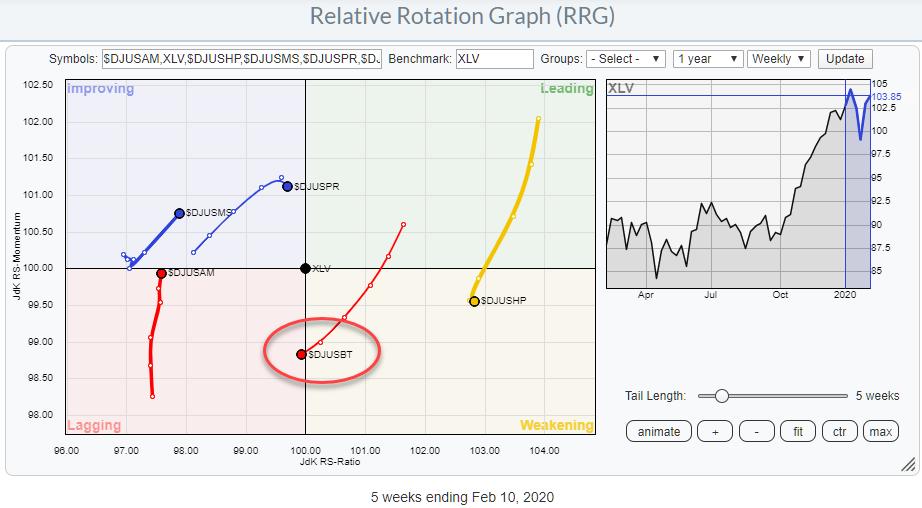Expand the 1 year period dropdown
The image size is (922, 508).
tap(708, 59)
